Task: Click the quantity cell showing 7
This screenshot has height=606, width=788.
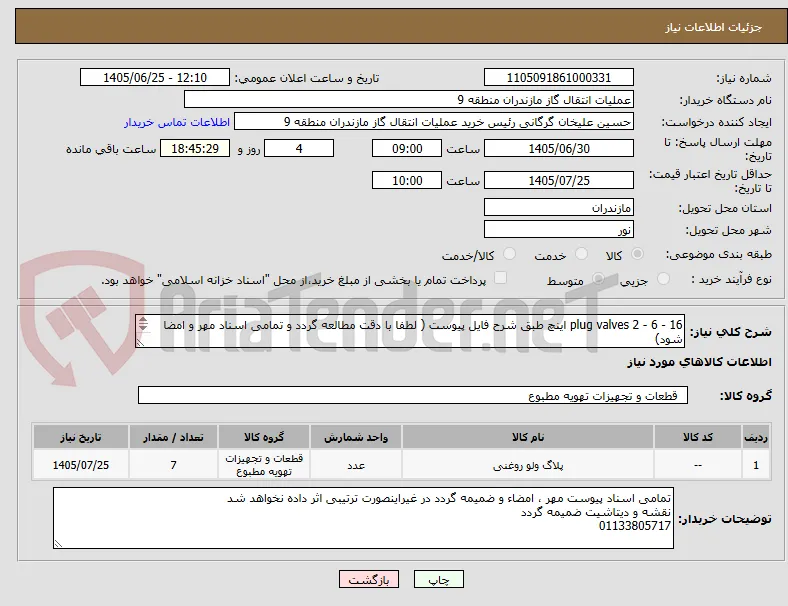Action: tap(173, 465)
